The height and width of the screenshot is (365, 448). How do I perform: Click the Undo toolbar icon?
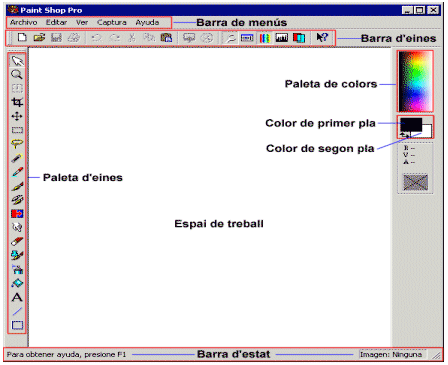97,37
